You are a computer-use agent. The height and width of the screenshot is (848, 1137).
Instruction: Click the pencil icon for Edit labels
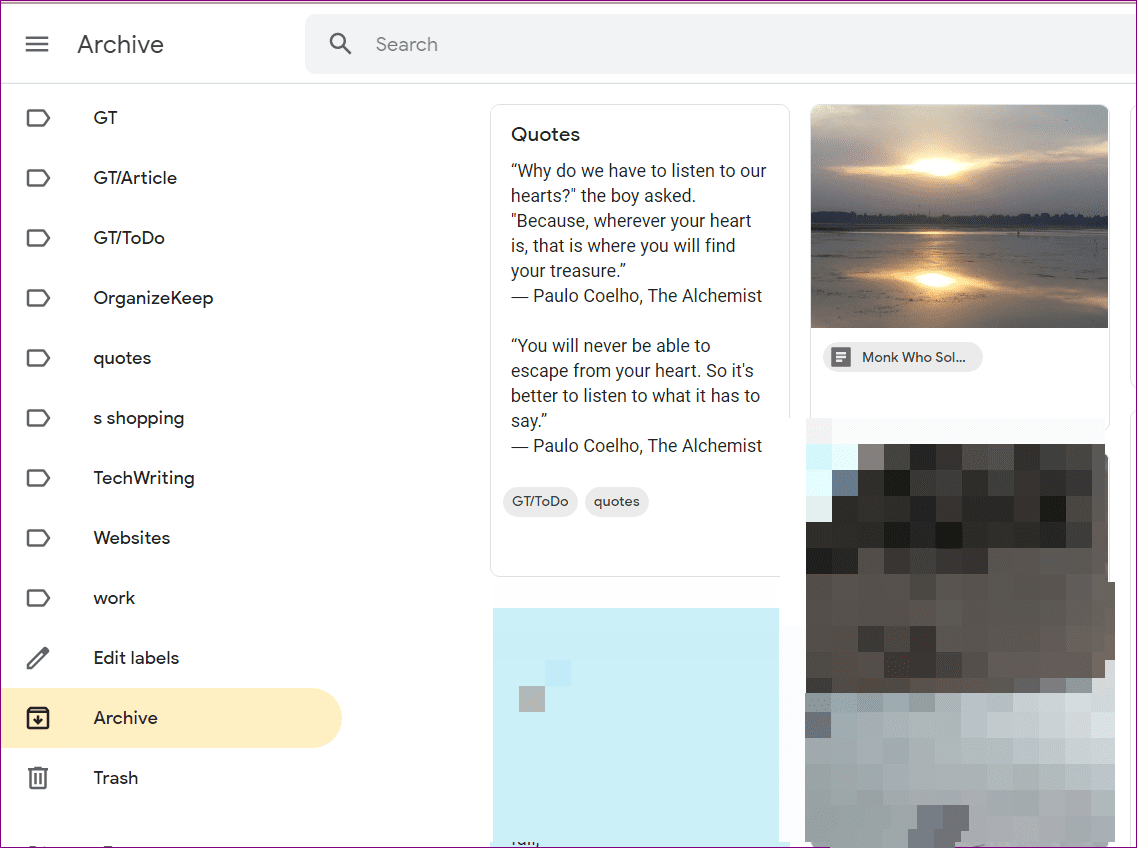tap(38, 658)
